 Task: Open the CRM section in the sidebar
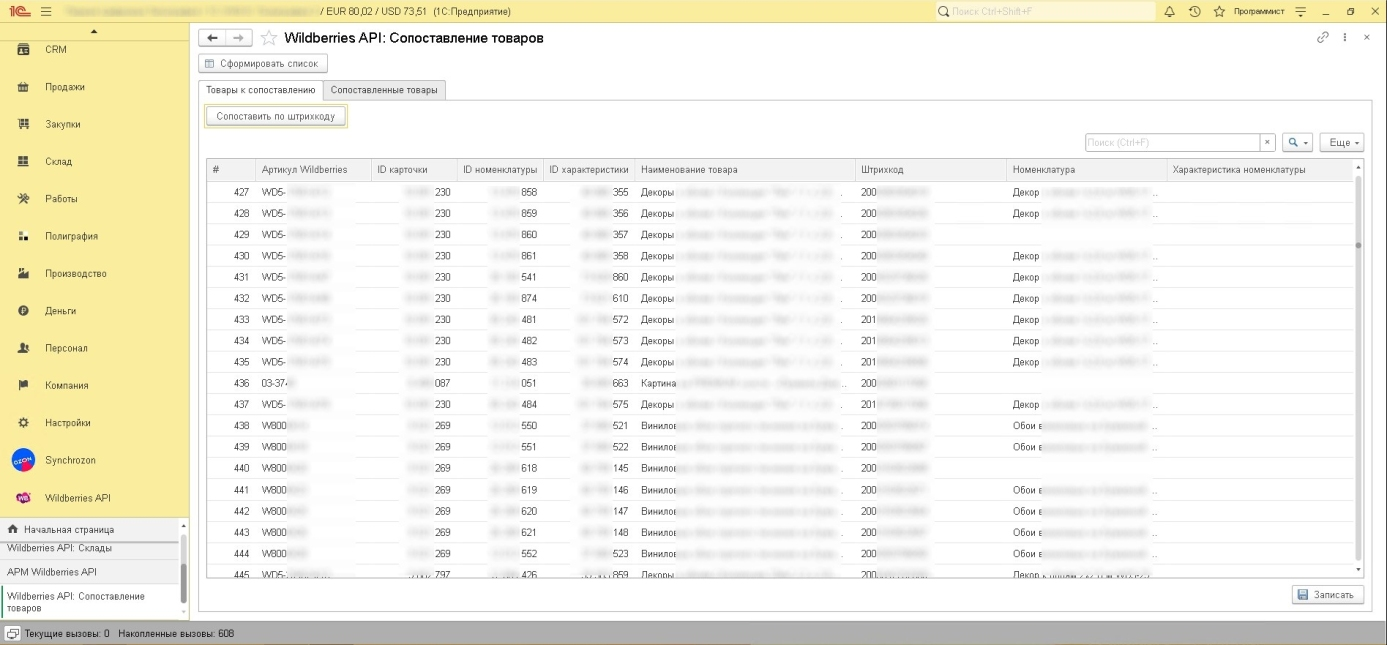click(x=56, y=49)
